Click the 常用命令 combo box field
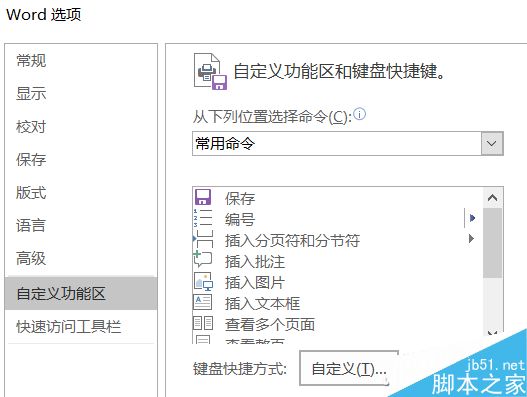 click(348, 144)
